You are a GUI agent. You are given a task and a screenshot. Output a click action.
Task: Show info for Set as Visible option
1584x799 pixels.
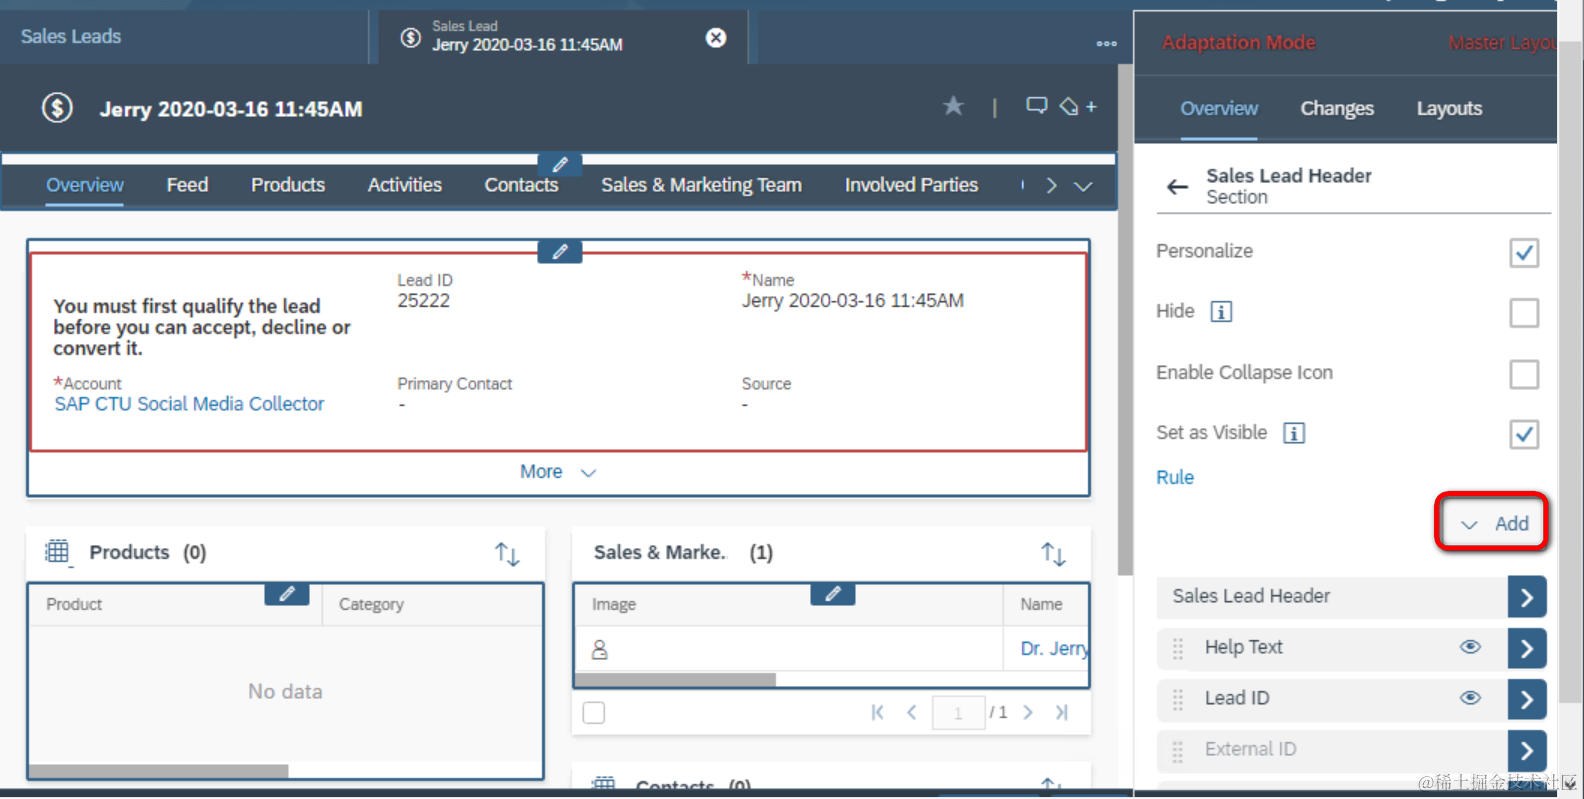point(1294,433)
